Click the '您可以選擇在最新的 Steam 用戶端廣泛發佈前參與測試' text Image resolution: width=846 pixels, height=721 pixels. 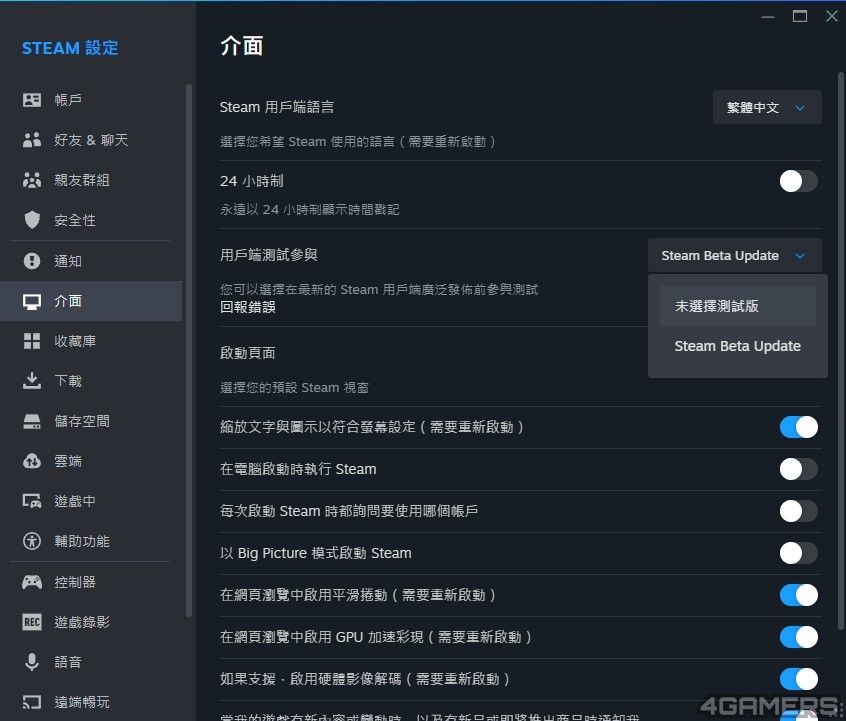pyautogui.click(x=379, y=290)
